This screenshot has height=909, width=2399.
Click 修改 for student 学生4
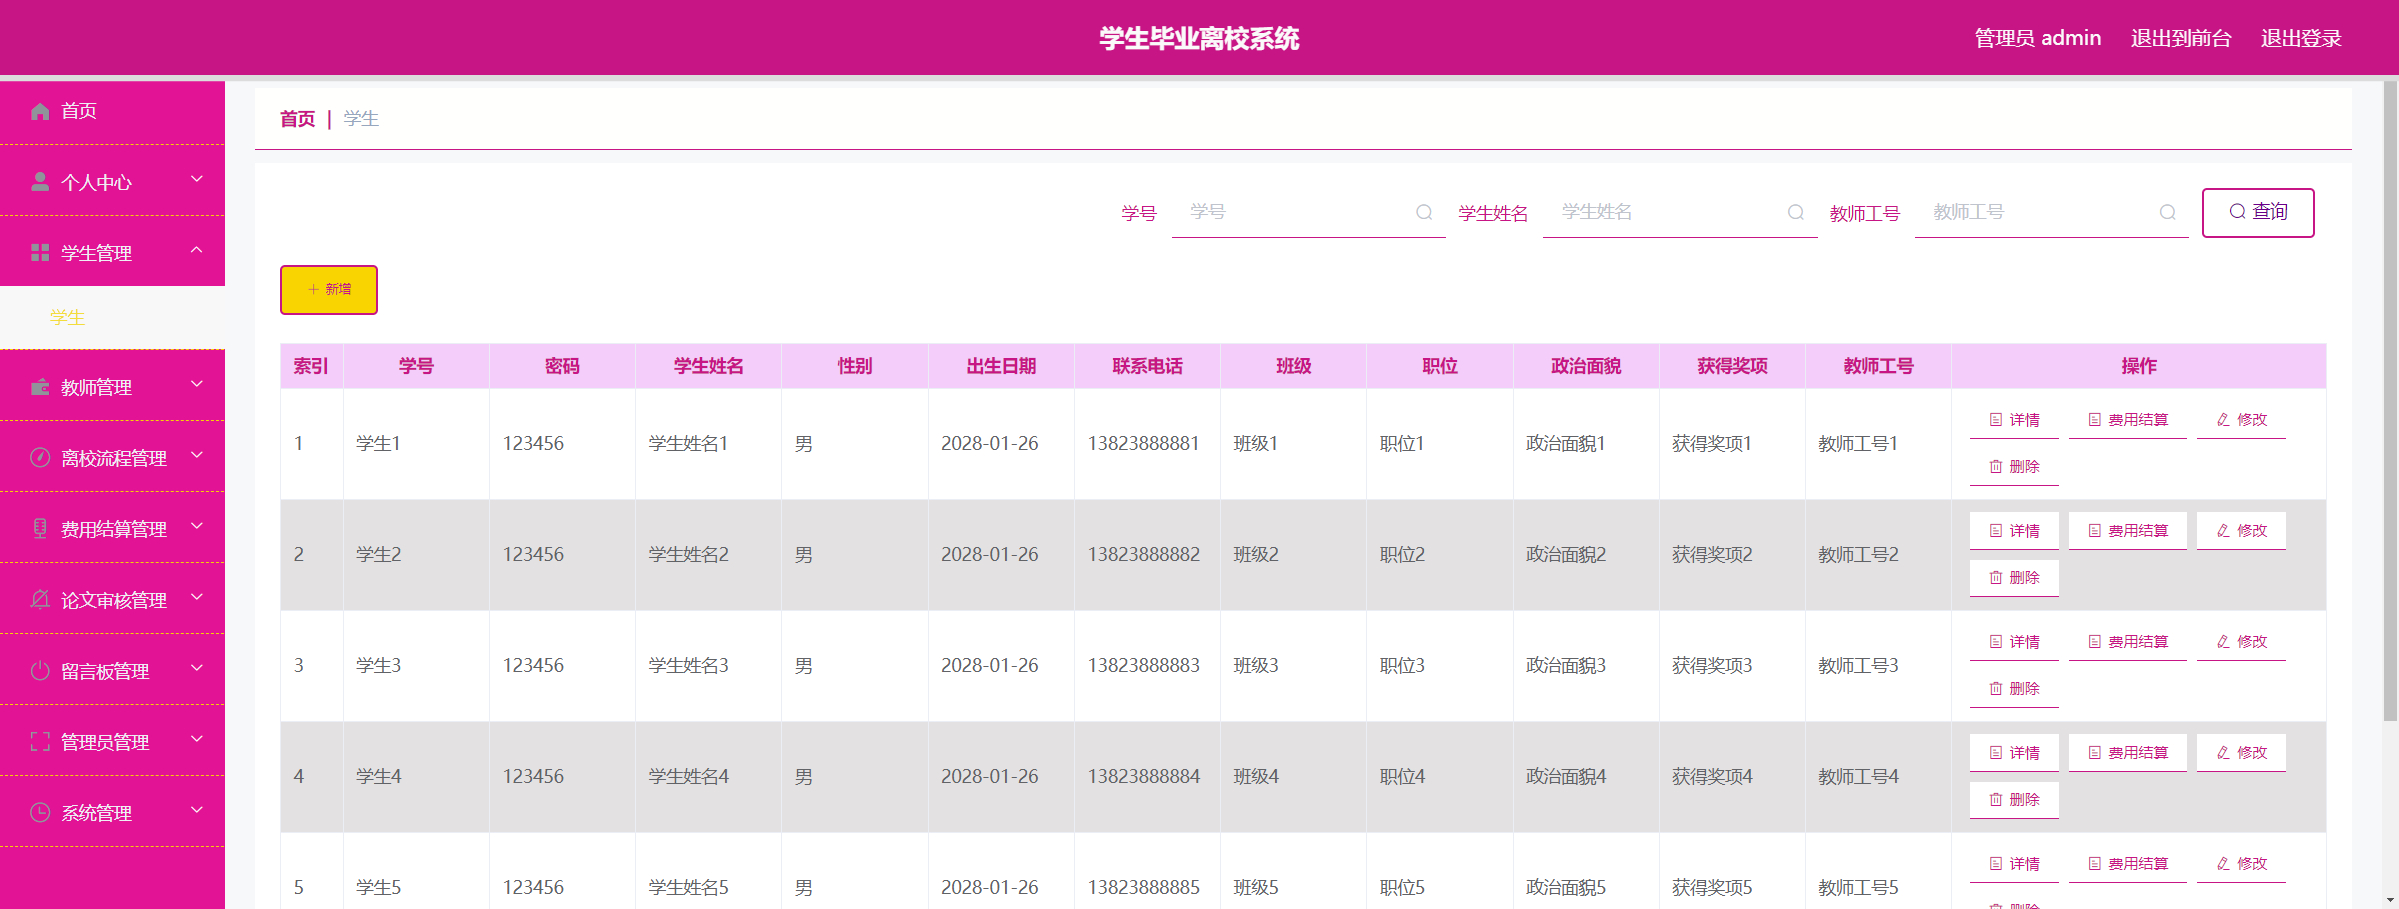pos(2241,753)
